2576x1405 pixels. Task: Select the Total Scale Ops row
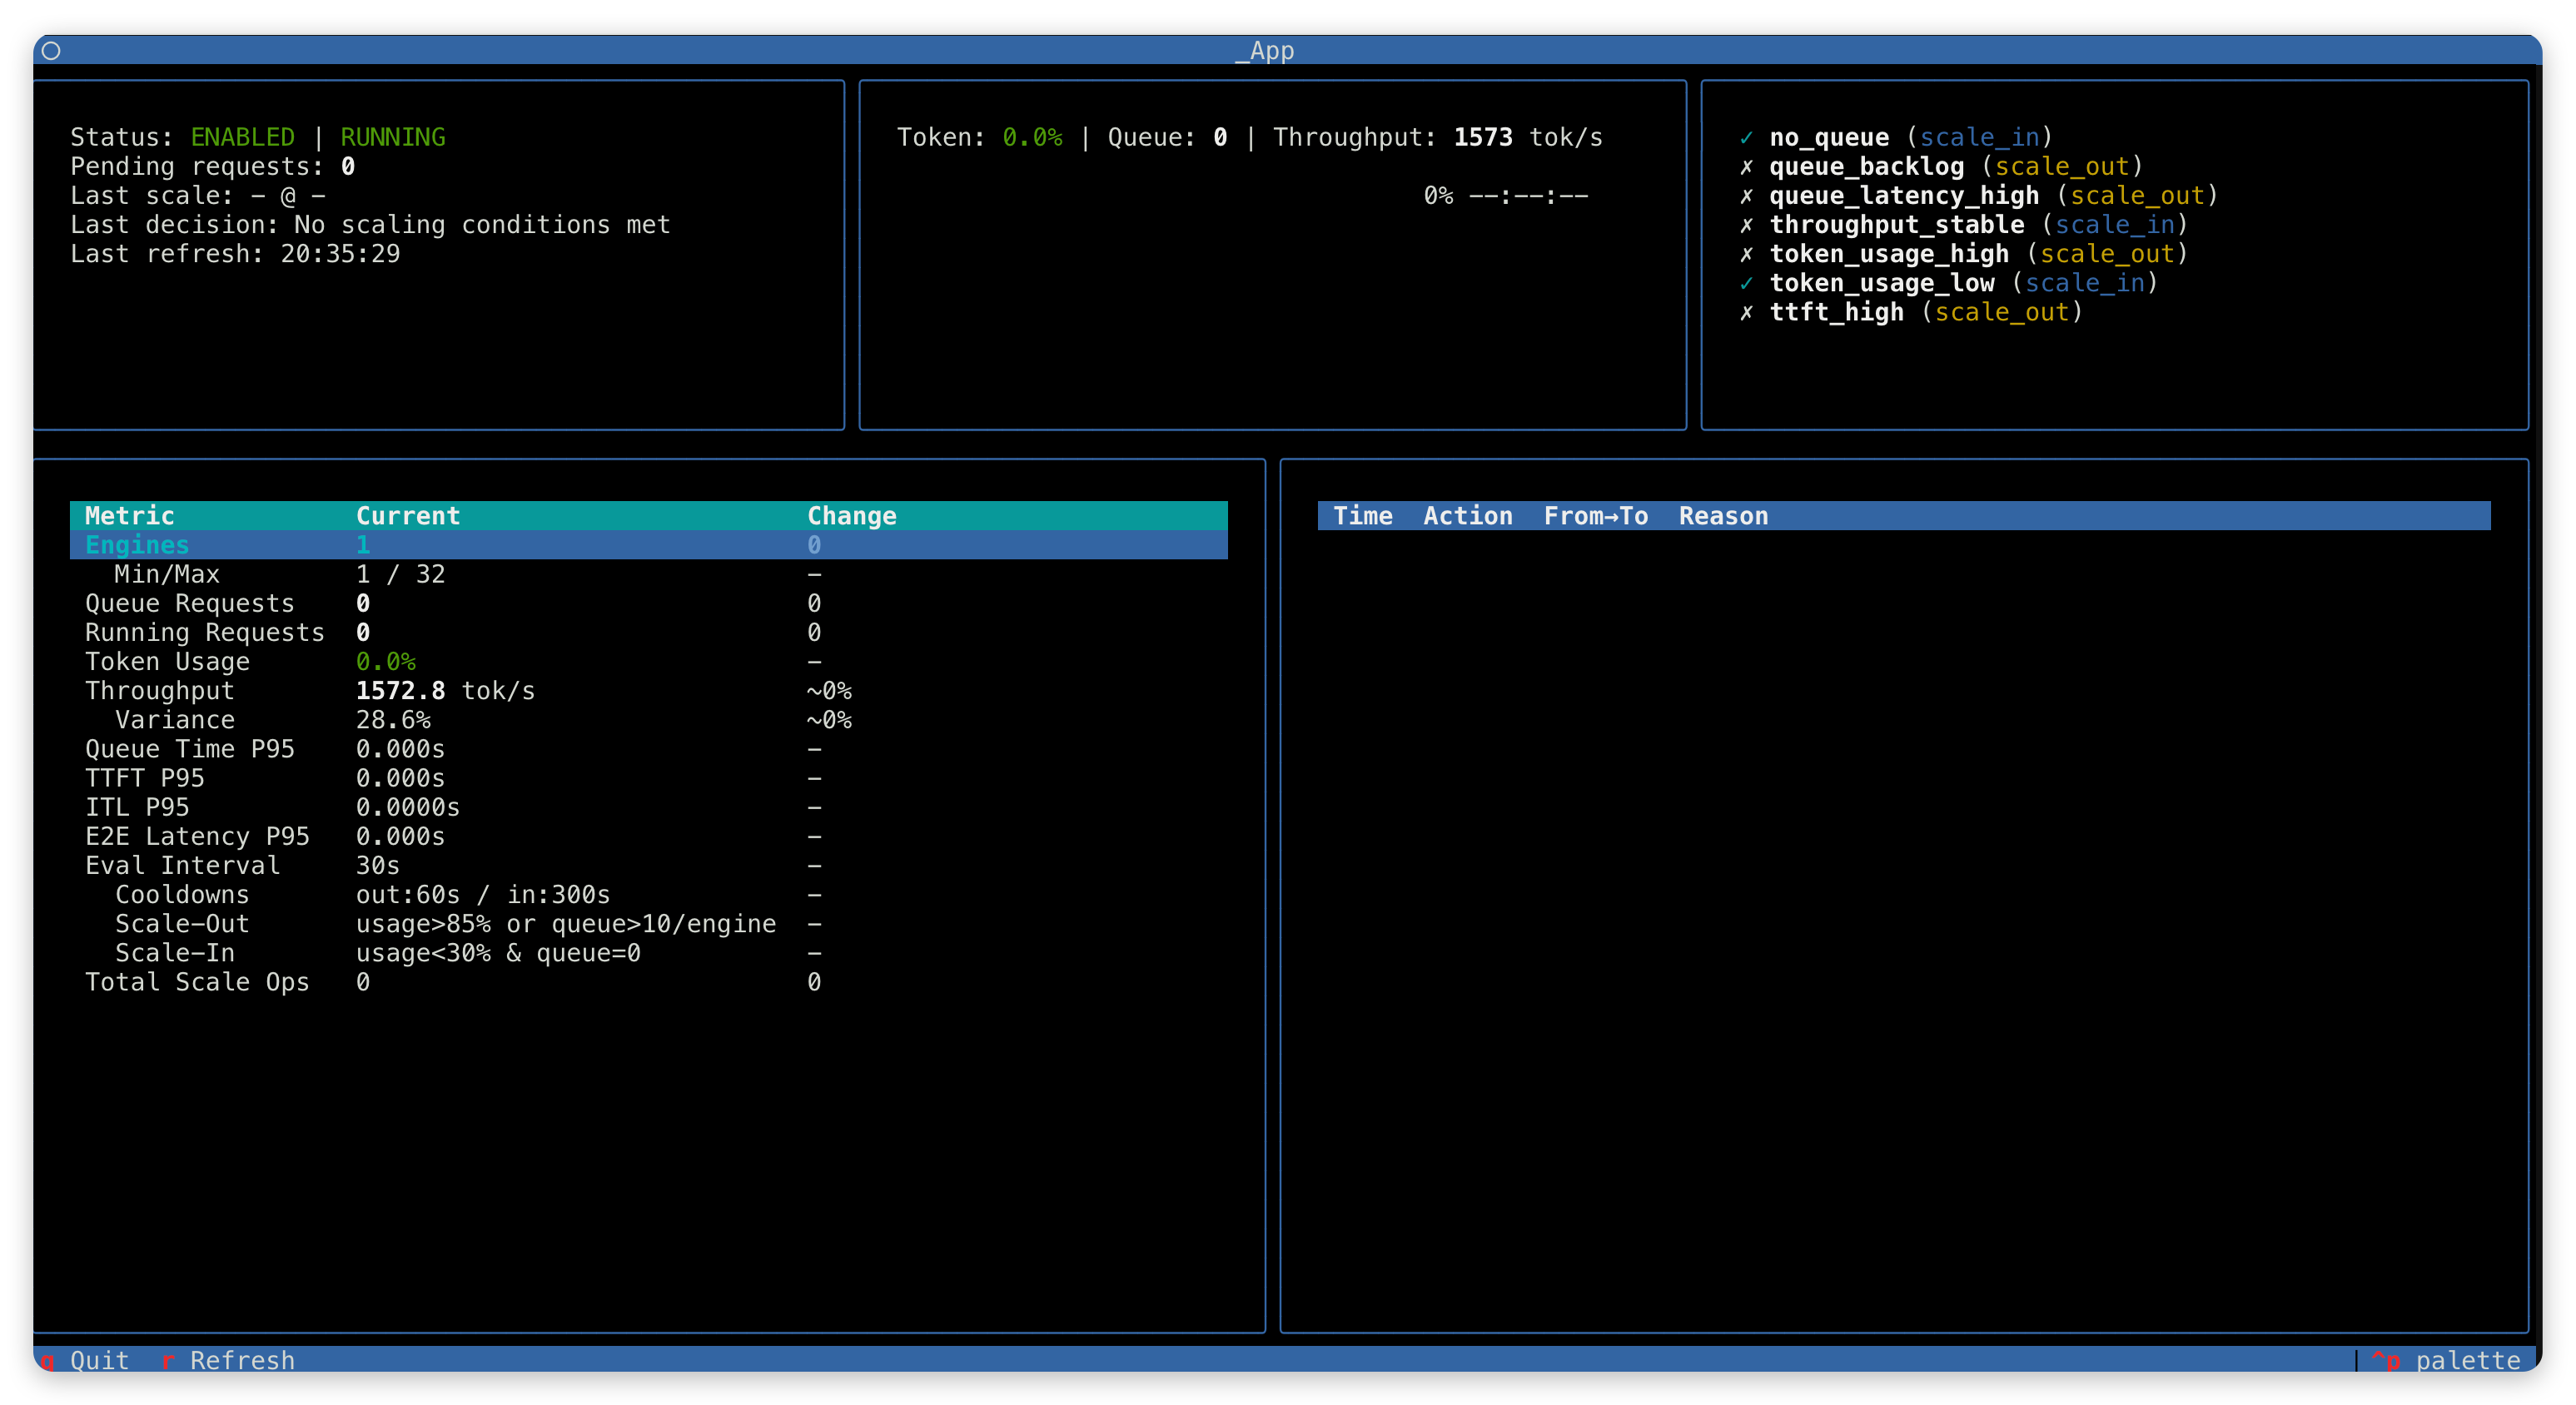648,981
